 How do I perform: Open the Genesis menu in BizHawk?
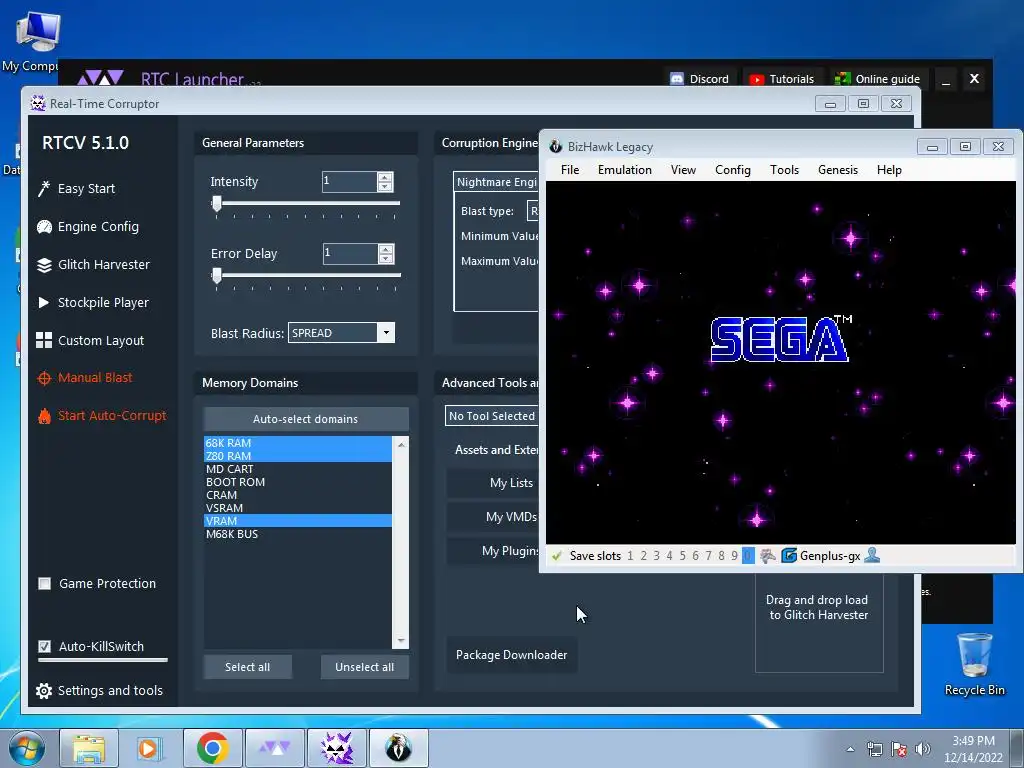(838, 170)
